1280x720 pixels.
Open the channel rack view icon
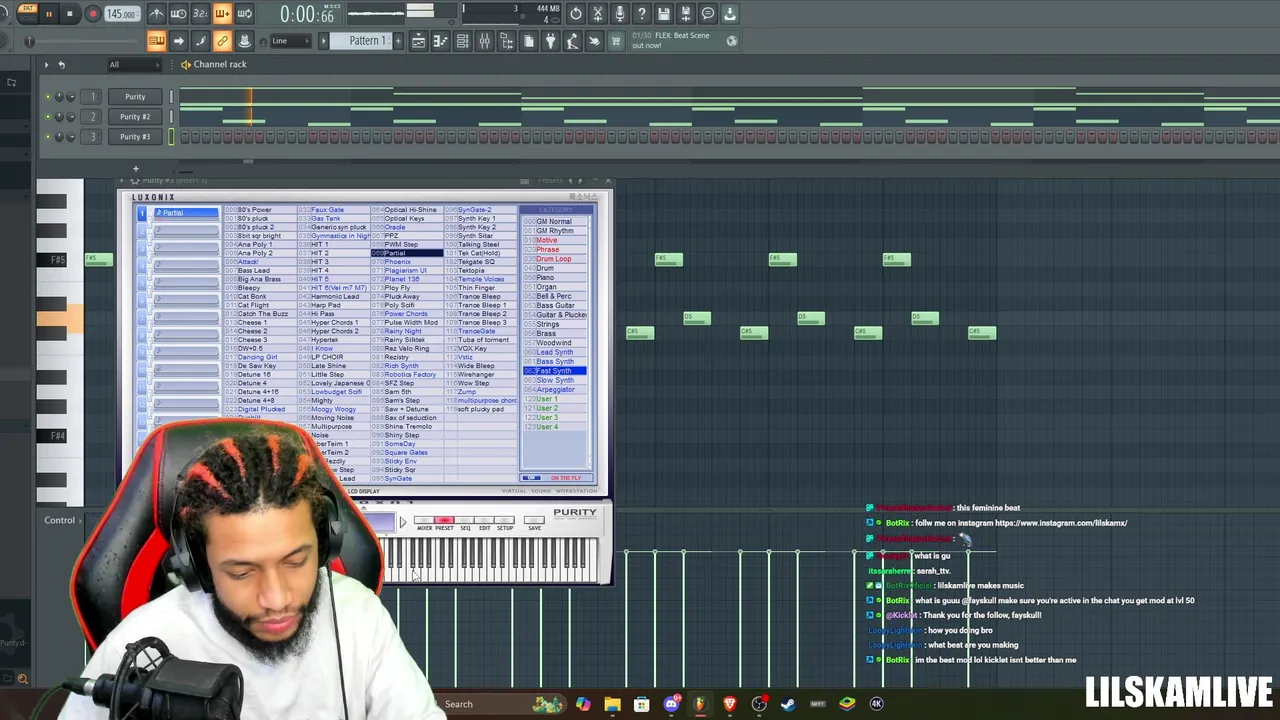[462, 41]
